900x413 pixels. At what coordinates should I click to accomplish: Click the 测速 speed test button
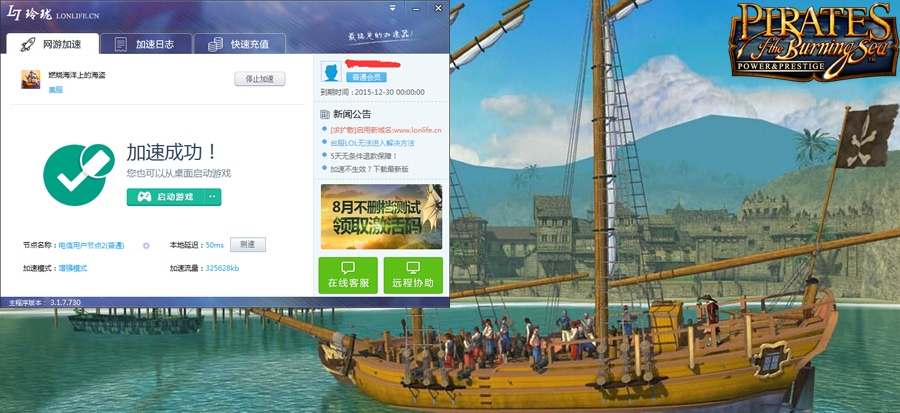248,245
